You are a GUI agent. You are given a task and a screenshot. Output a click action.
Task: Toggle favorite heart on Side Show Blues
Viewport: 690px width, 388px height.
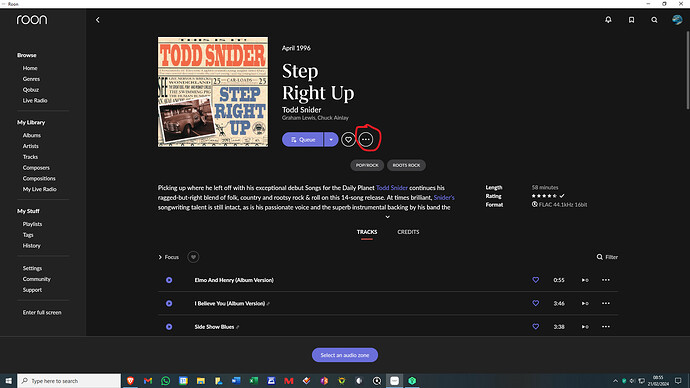536,326
